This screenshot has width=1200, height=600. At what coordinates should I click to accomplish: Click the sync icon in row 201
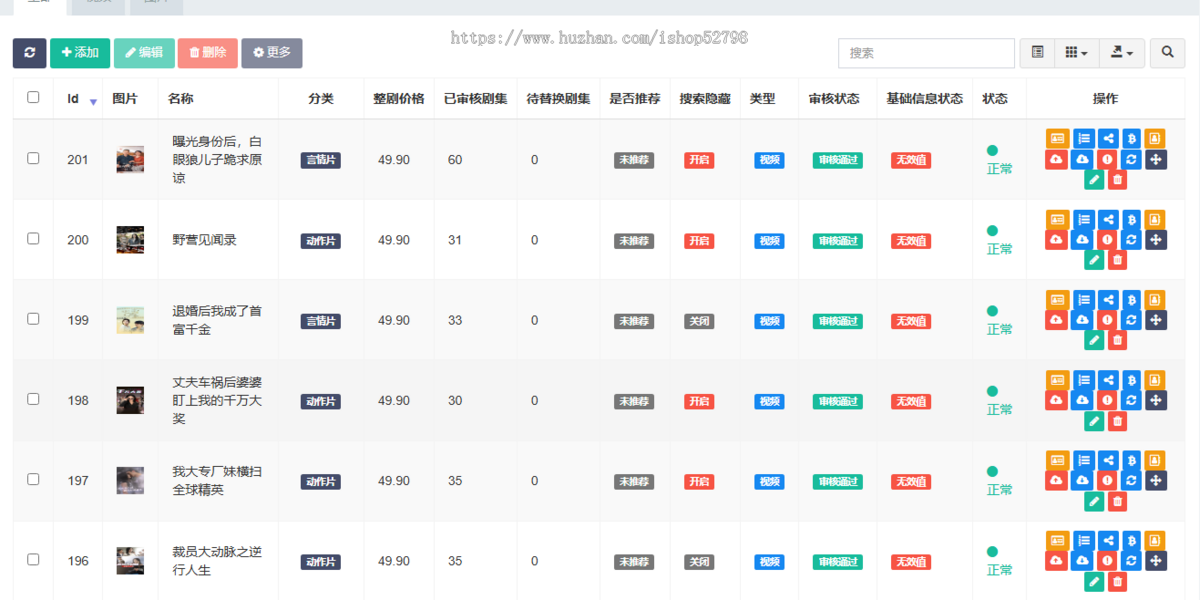click(x=1131, y=159)
